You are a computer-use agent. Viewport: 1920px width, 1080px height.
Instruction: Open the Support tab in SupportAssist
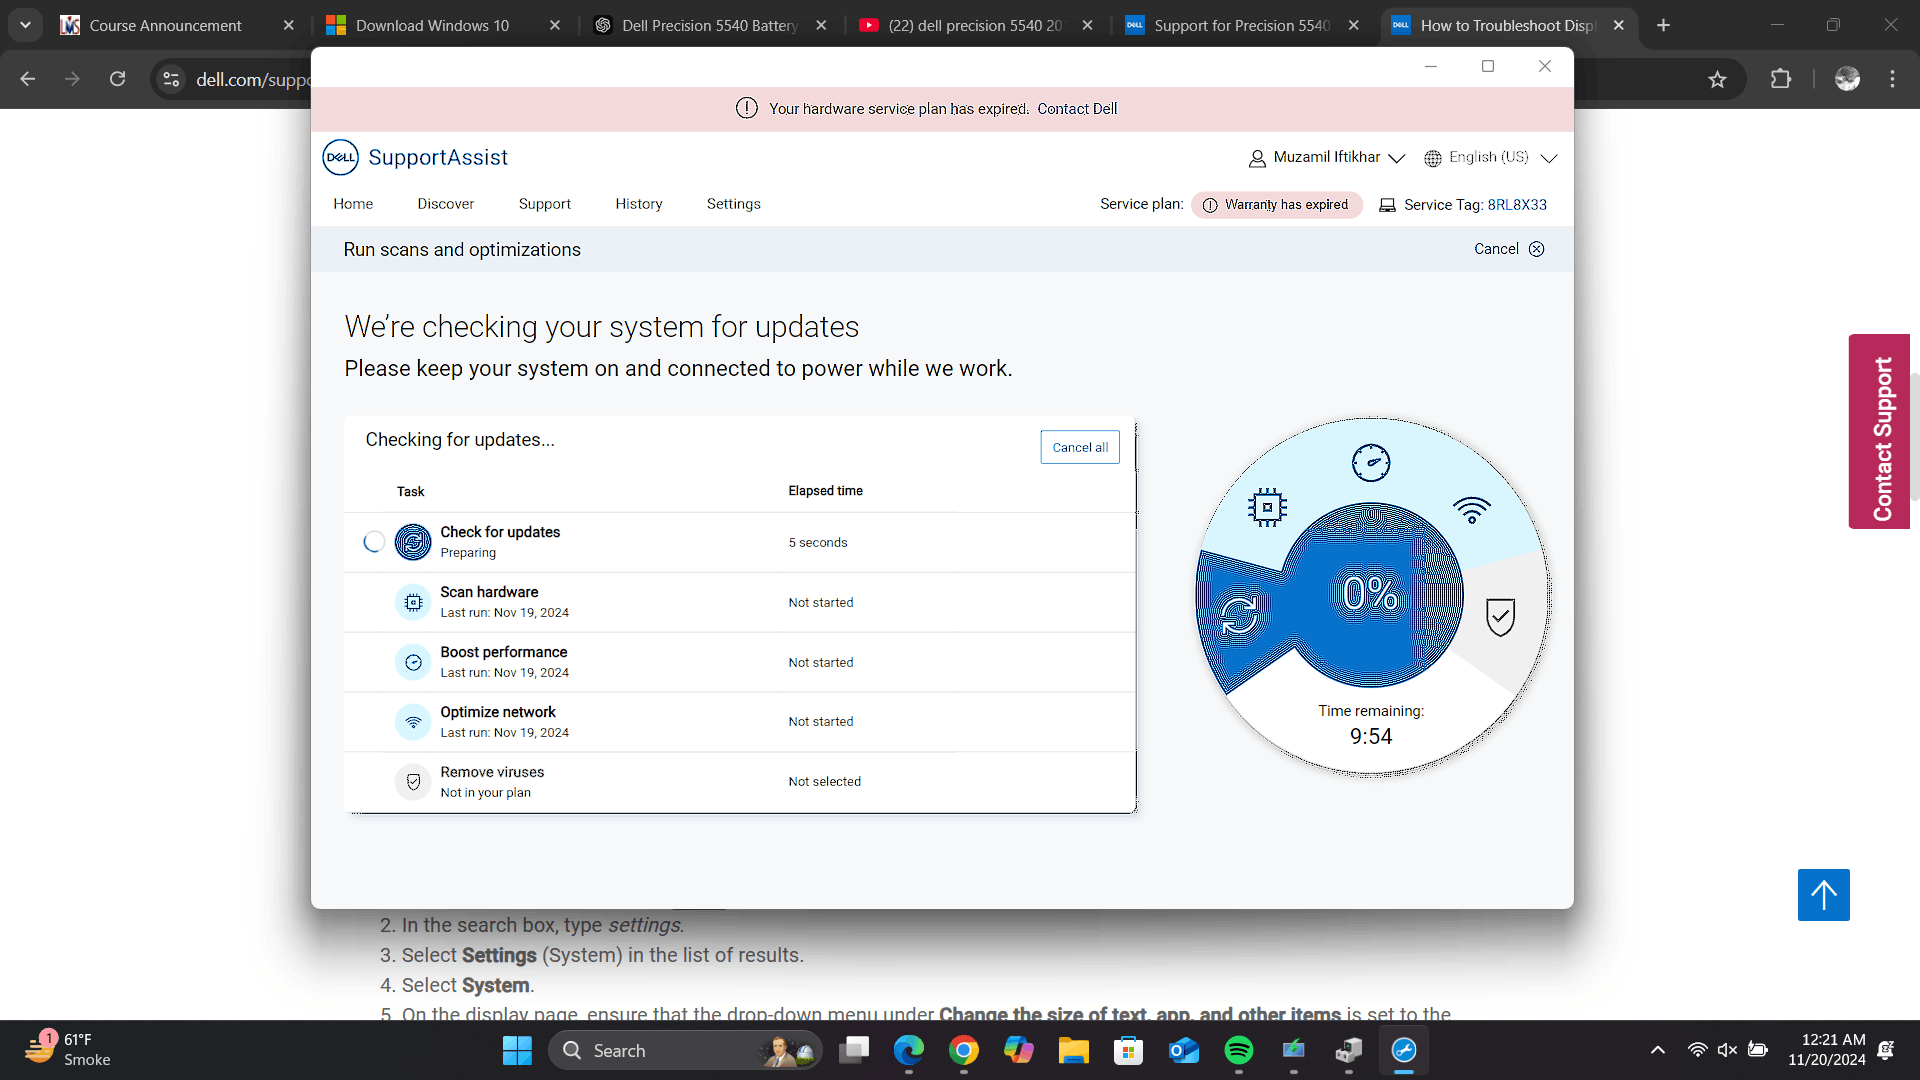(x=545, y=204)
